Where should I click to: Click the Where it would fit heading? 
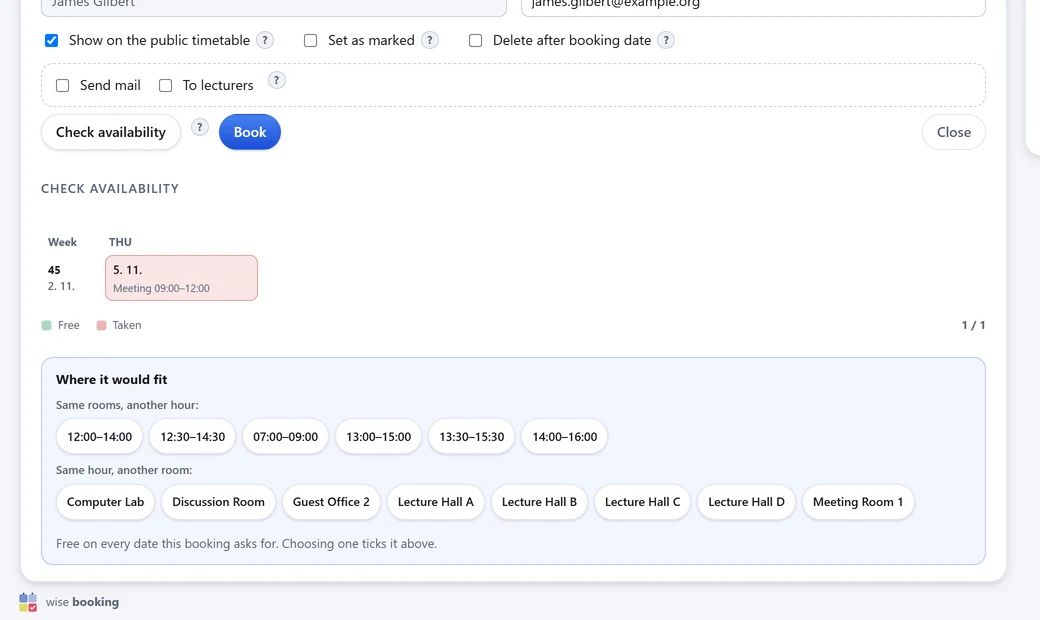coord(111,379)
